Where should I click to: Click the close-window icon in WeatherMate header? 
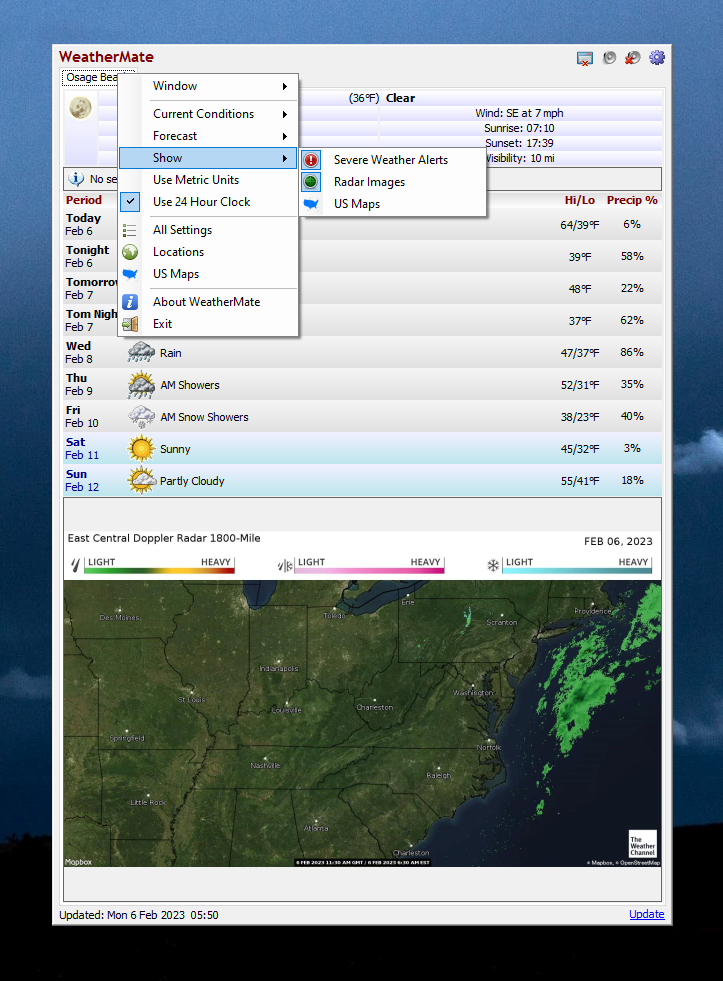click(584, 59)
